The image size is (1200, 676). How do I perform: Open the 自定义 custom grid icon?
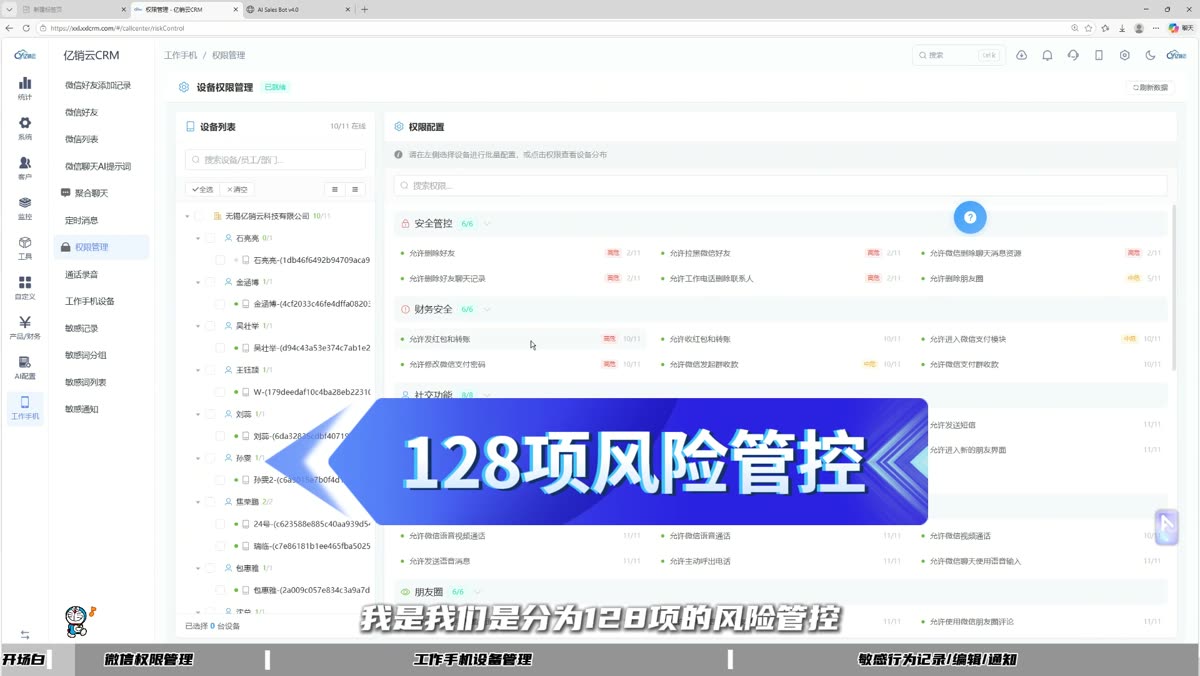[25, 288]
